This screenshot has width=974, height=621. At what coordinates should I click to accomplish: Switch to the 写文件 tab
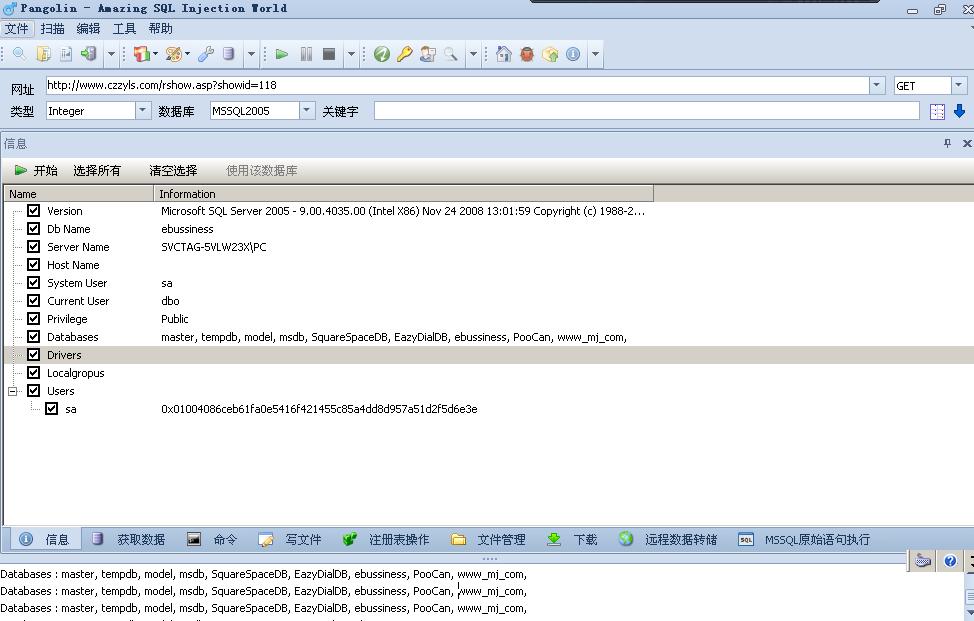(290, 539)
